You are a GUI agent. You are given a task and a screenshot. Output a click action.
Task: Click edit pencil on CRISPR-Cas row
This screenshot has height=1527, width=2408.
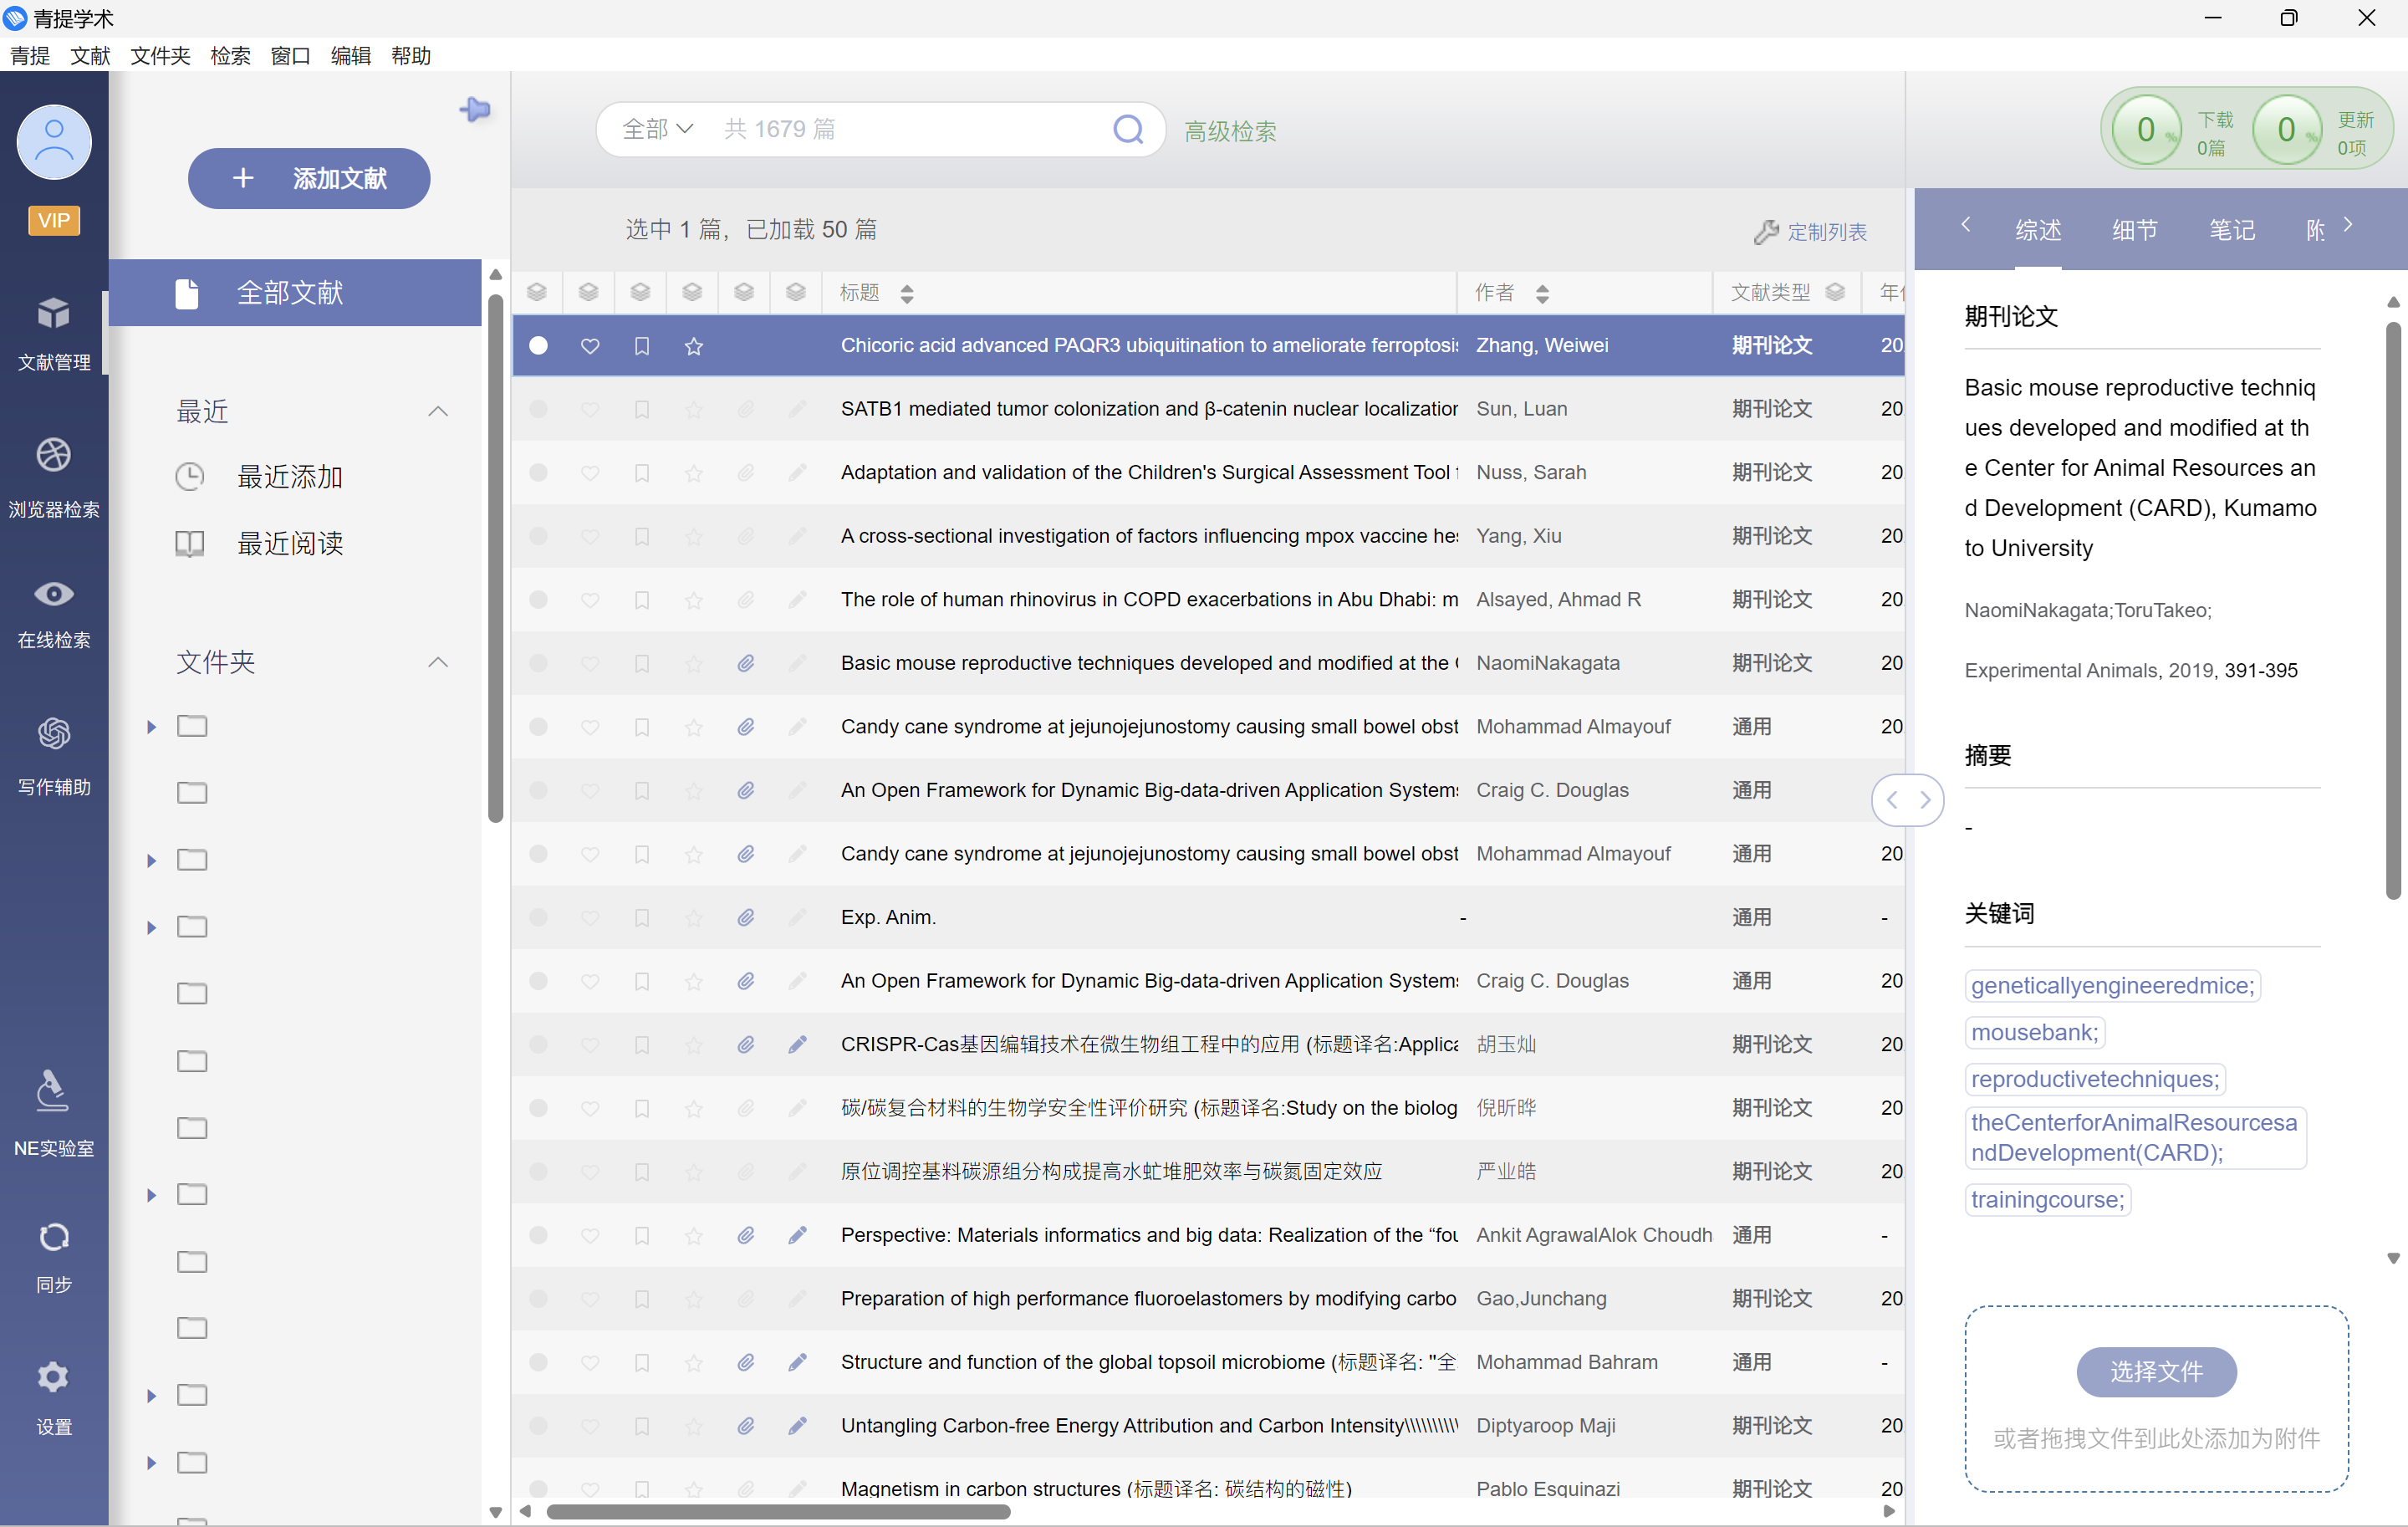(x=797, y=1044)
